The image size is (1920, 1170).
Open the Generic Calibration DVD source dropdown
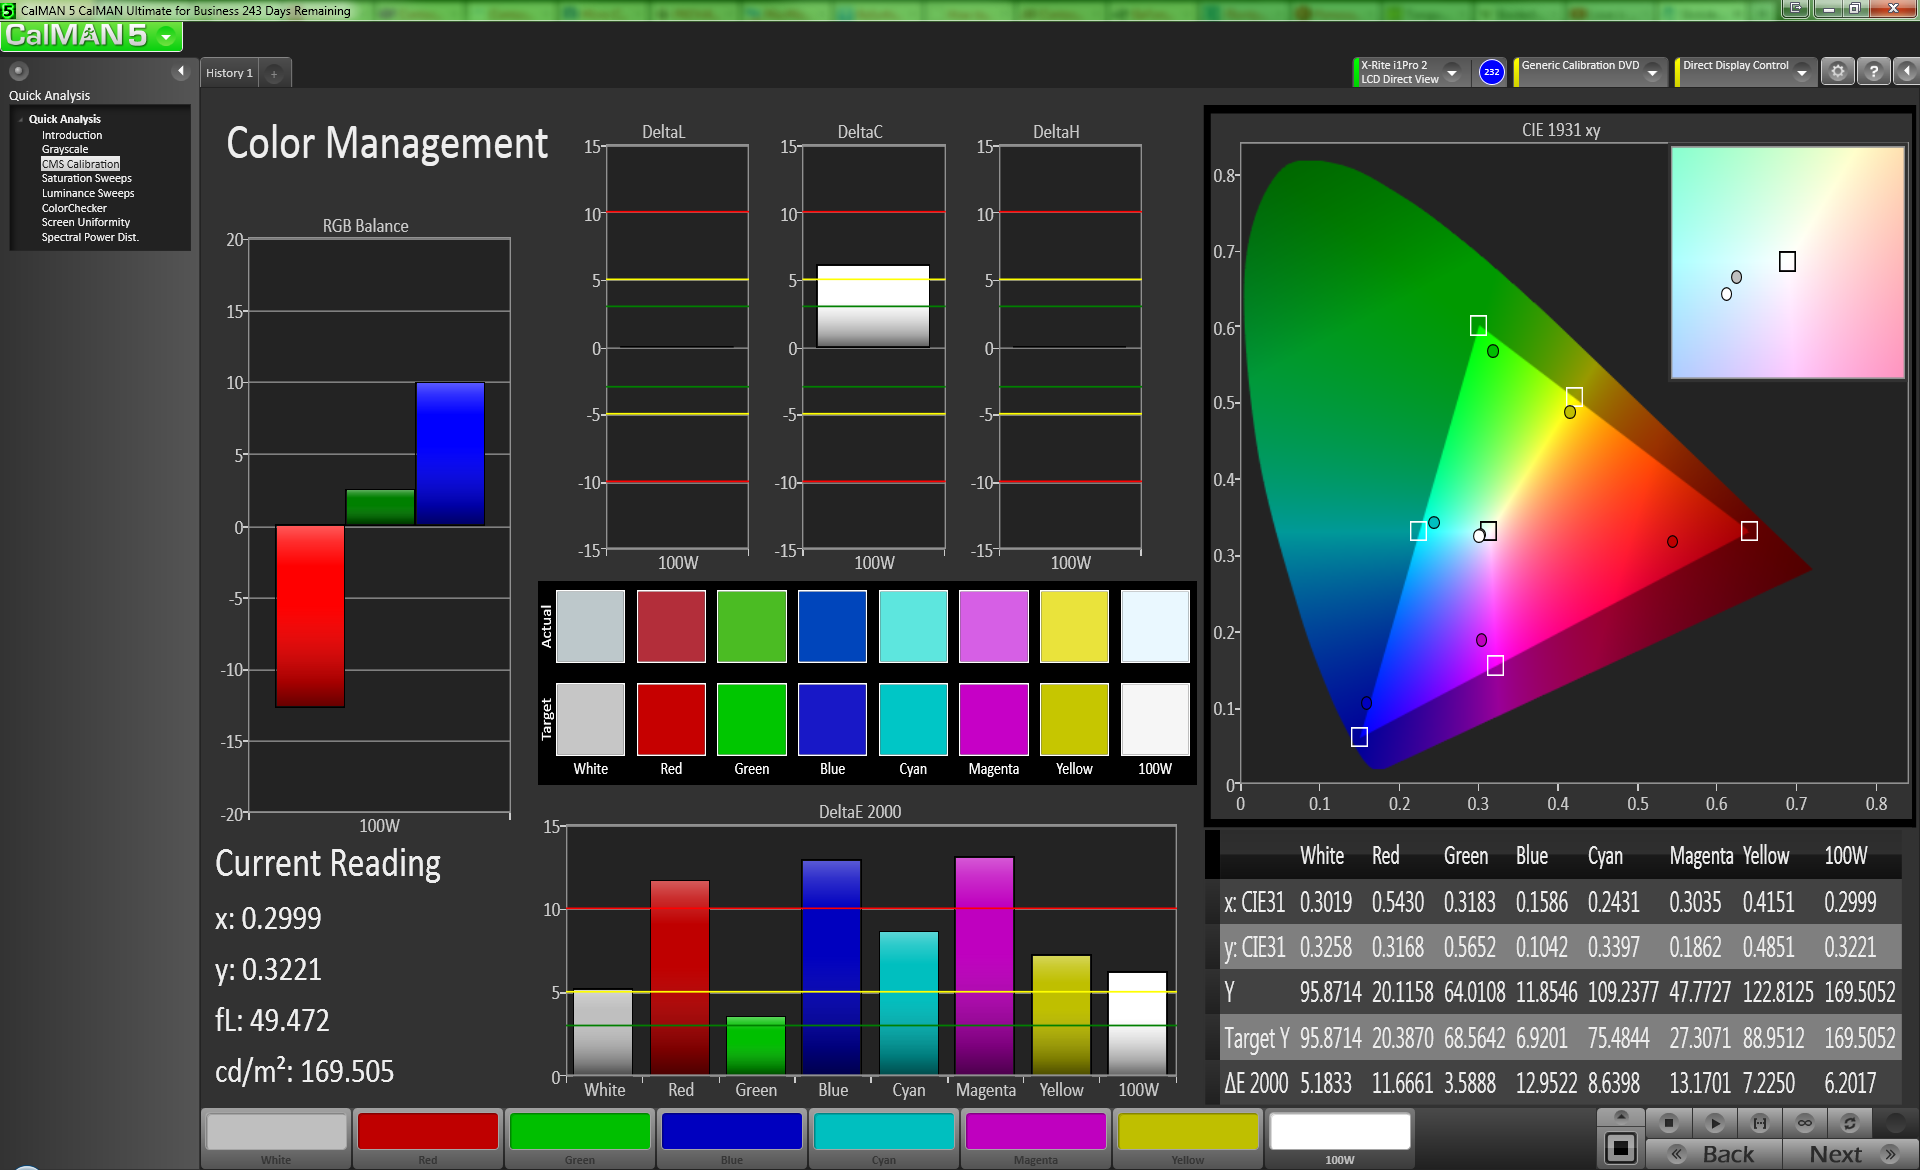1653,72
